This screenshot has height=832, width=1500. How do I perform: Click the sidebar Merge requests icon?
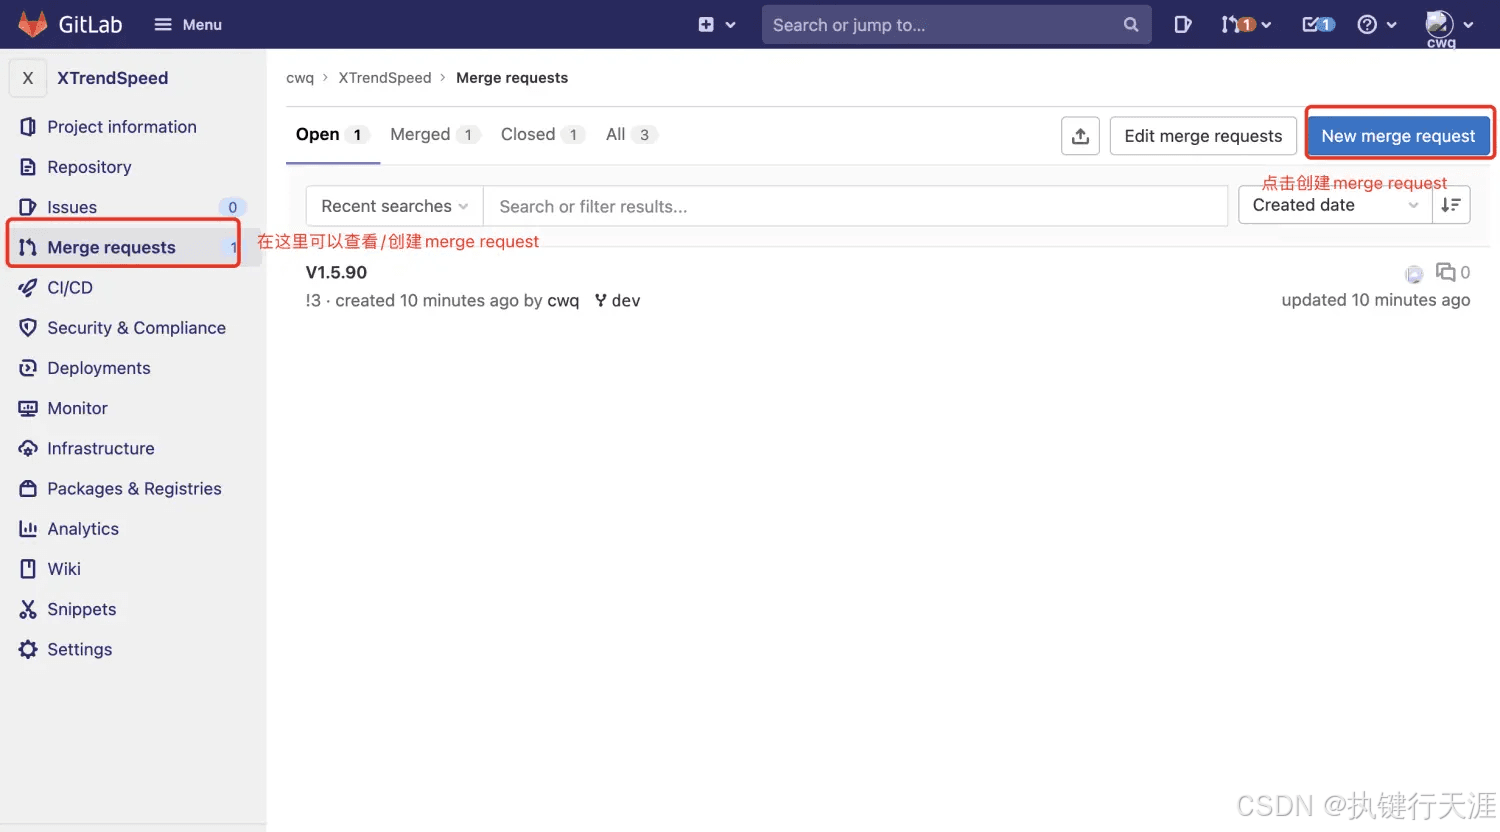(28, 247)
